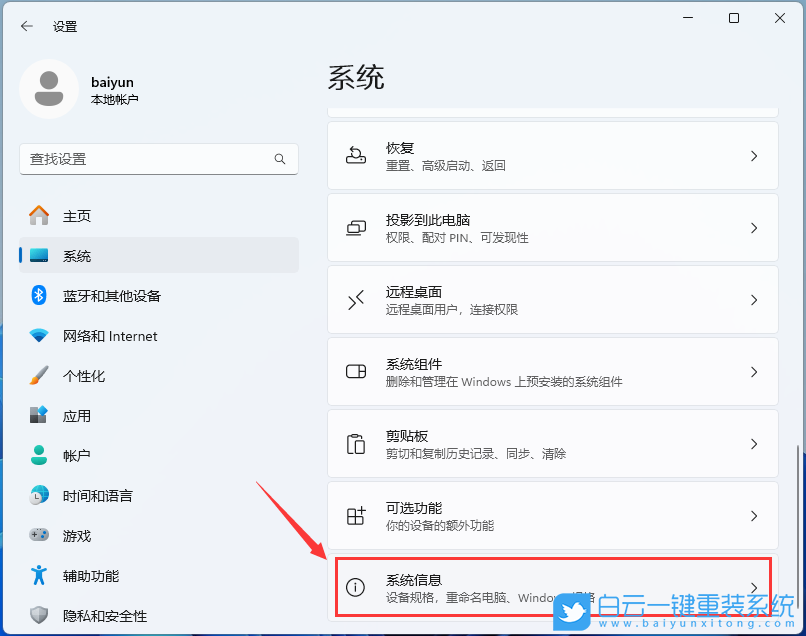Expand the 恢复 settings row chevron
Viewport: 806px width, 636px height.
pos(753,156)
